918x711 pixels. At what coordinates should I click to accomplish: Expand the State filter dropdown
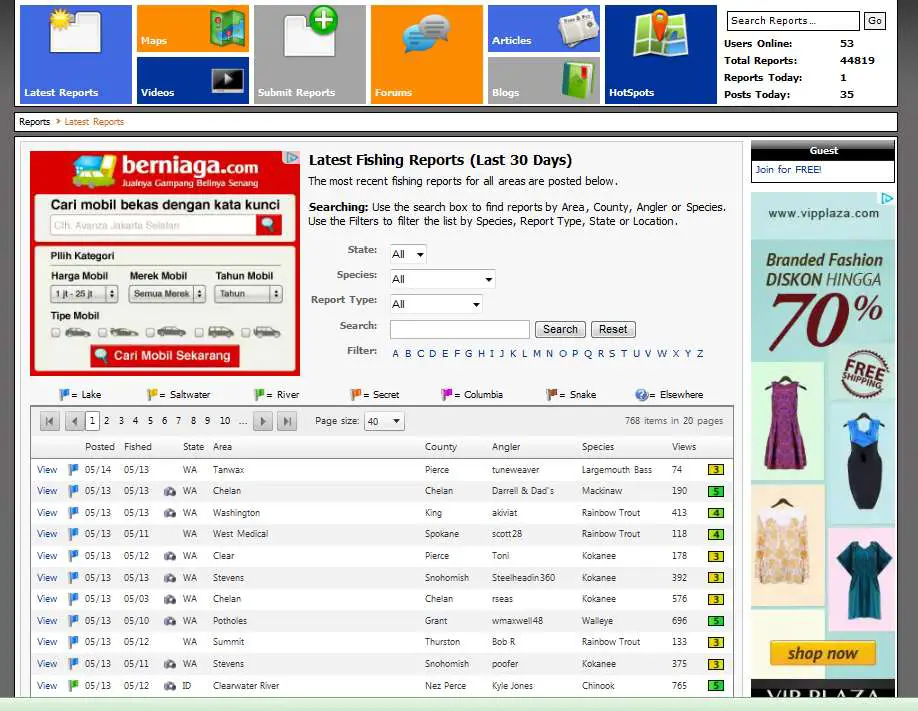point(408,255)
